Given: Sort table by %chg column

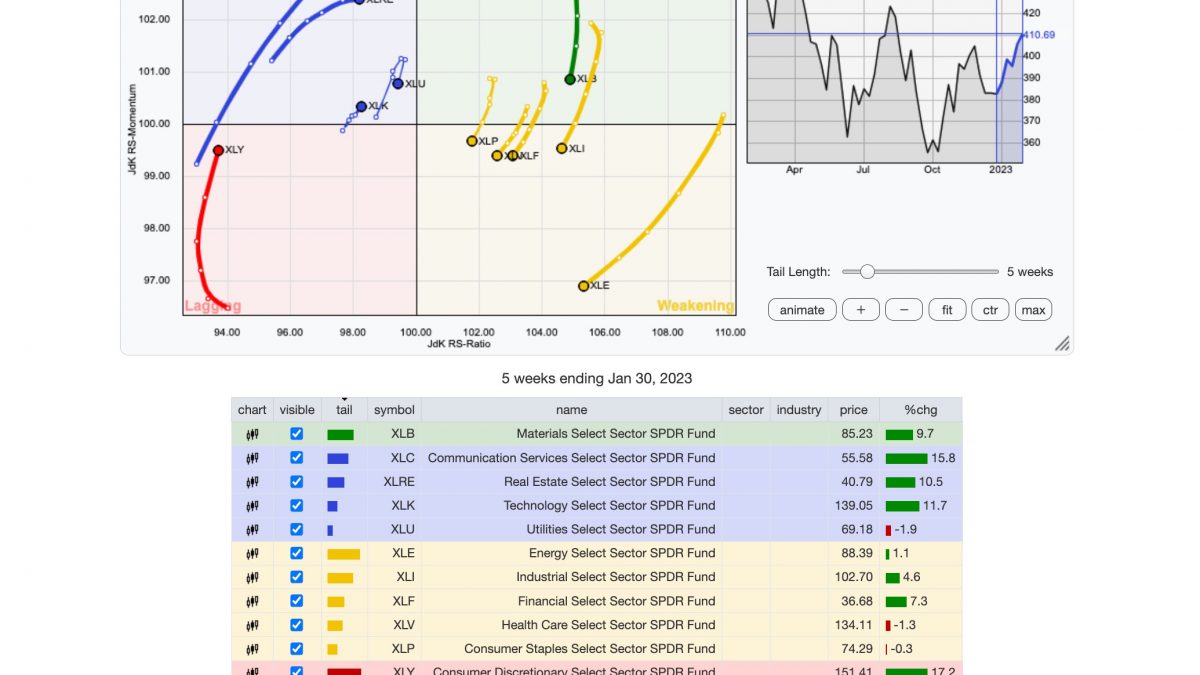Looking at the screenshot, I should click(x=920, y=410).
